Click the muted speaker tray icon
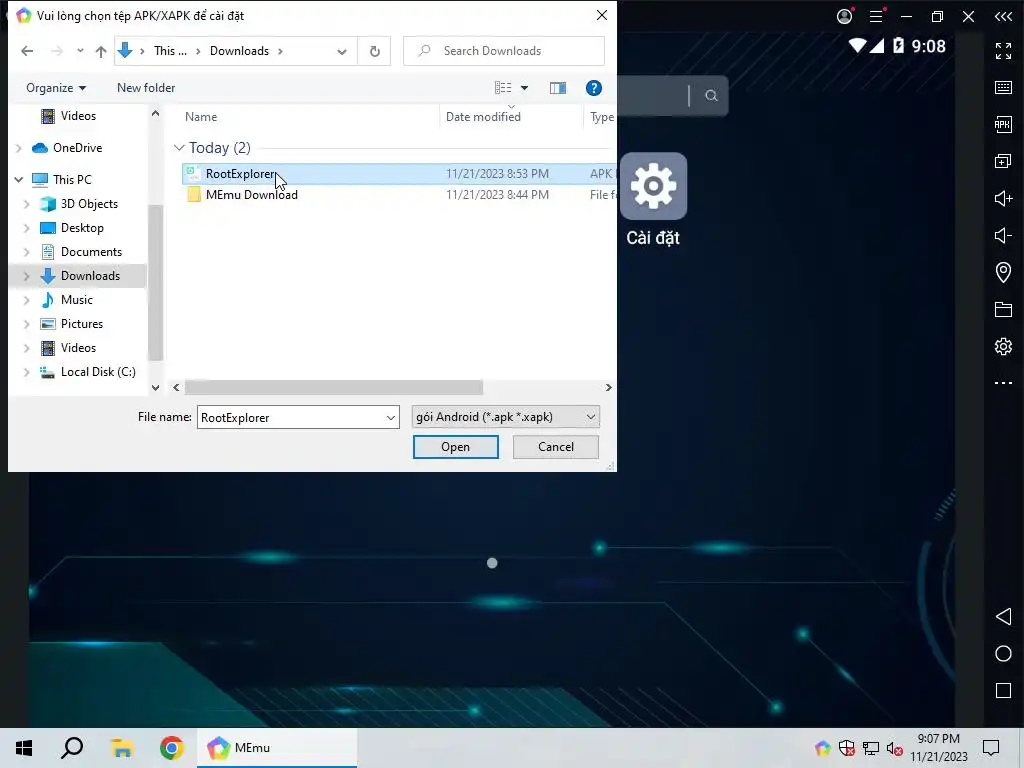This screenshot has width=1024, height=768. pyautogui.click(x=894, y=748)
